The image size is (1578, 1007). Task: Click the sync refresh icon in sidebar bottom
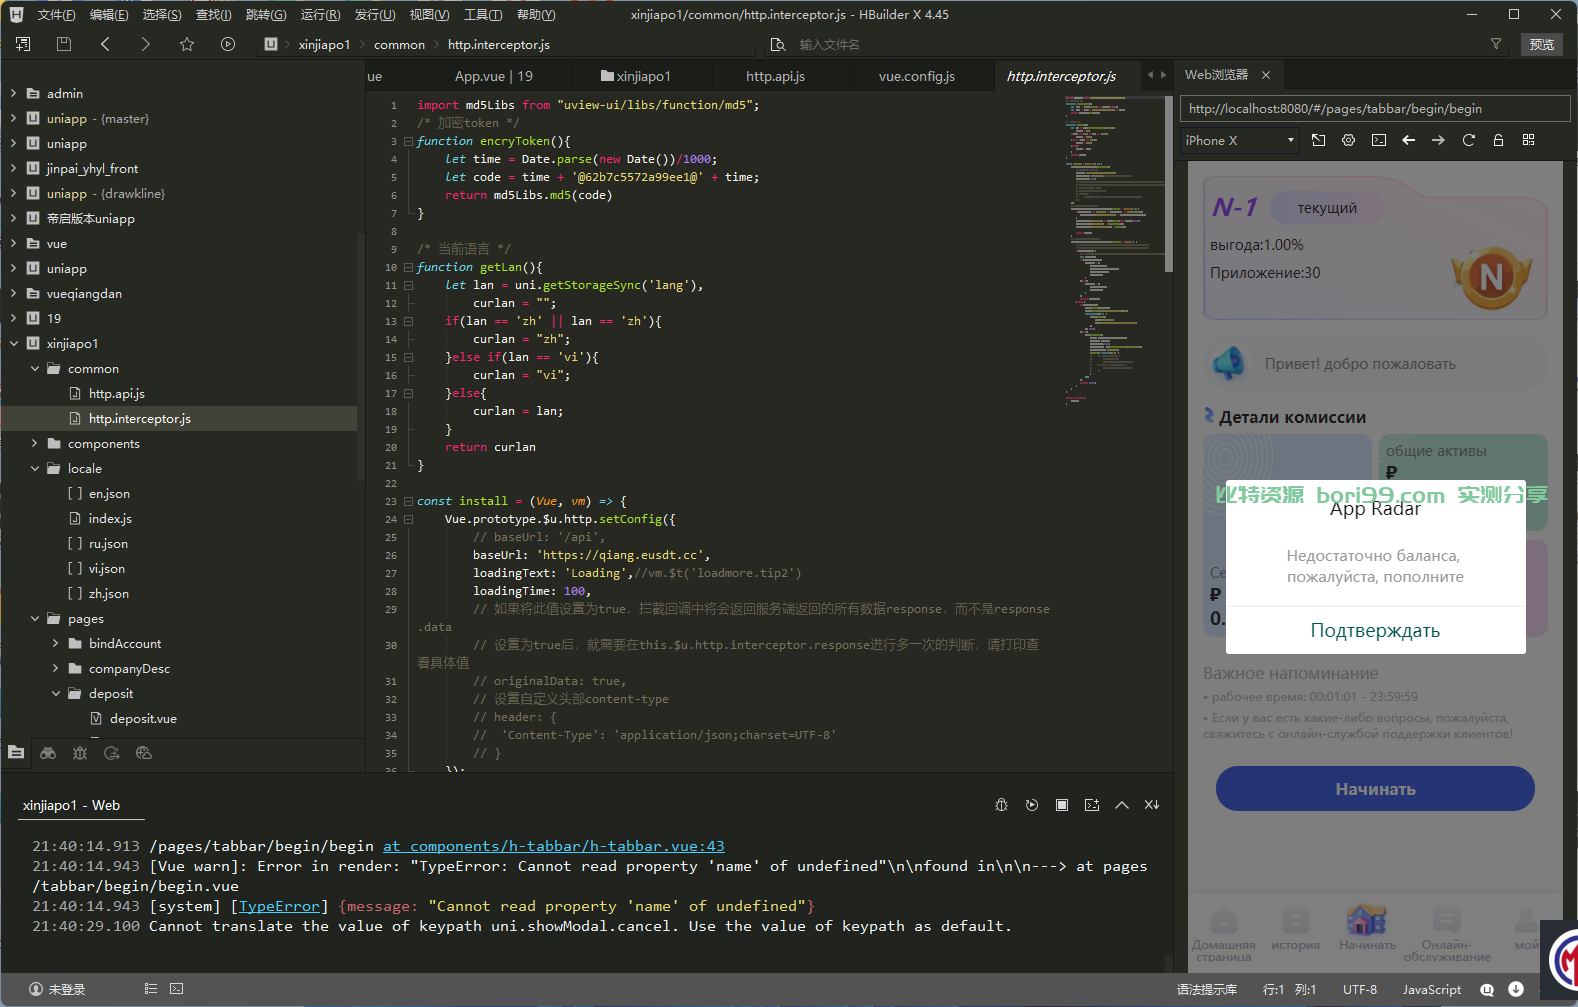click(112, 753)
